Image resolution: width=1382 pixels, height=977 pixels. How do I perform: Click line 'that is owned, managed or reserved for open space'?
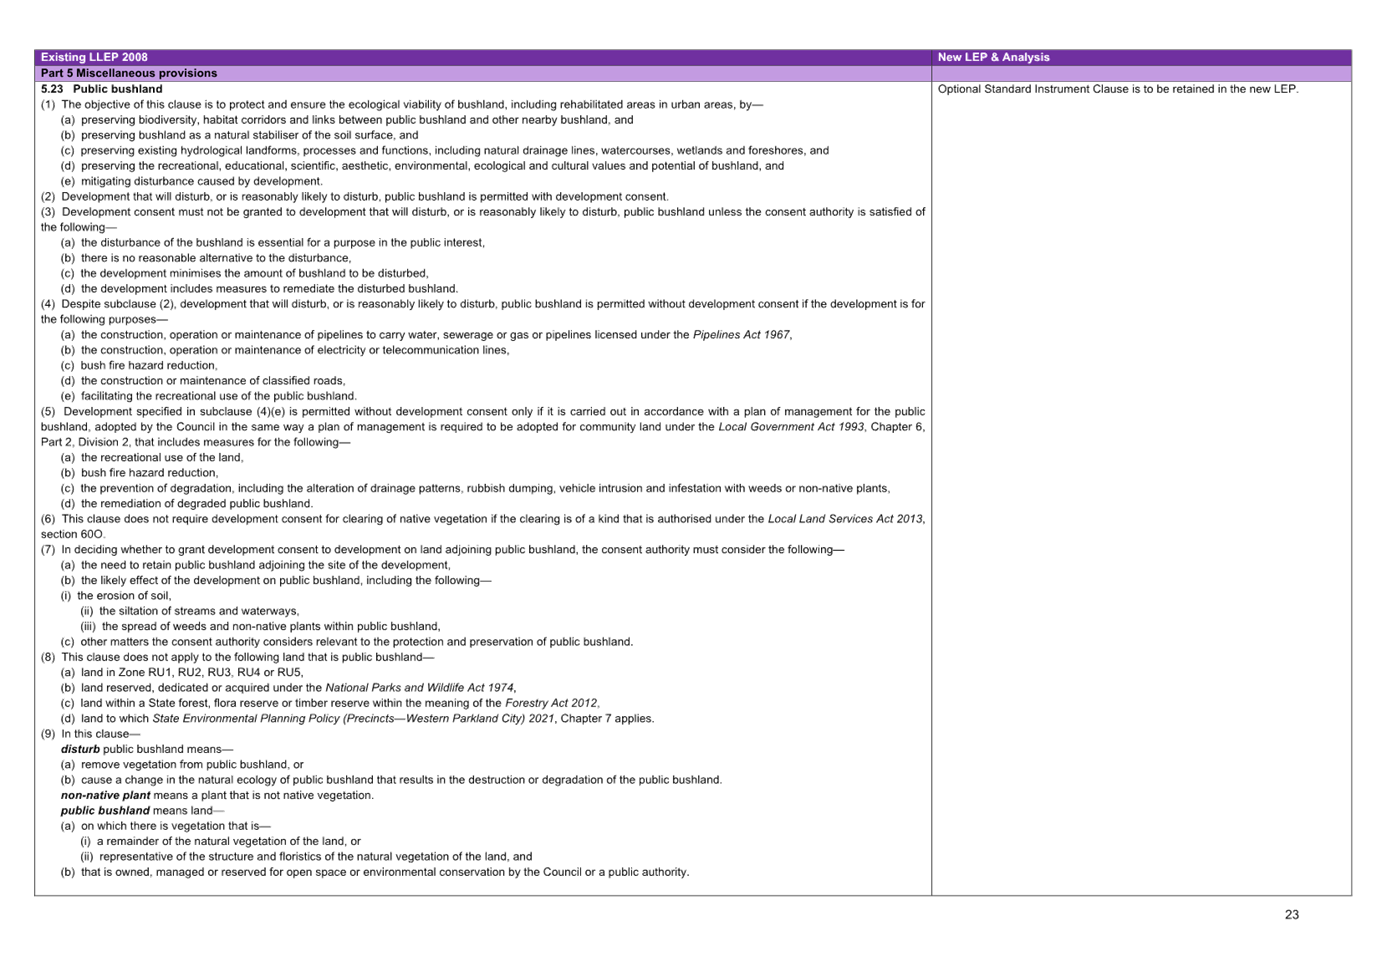point(375,872)
